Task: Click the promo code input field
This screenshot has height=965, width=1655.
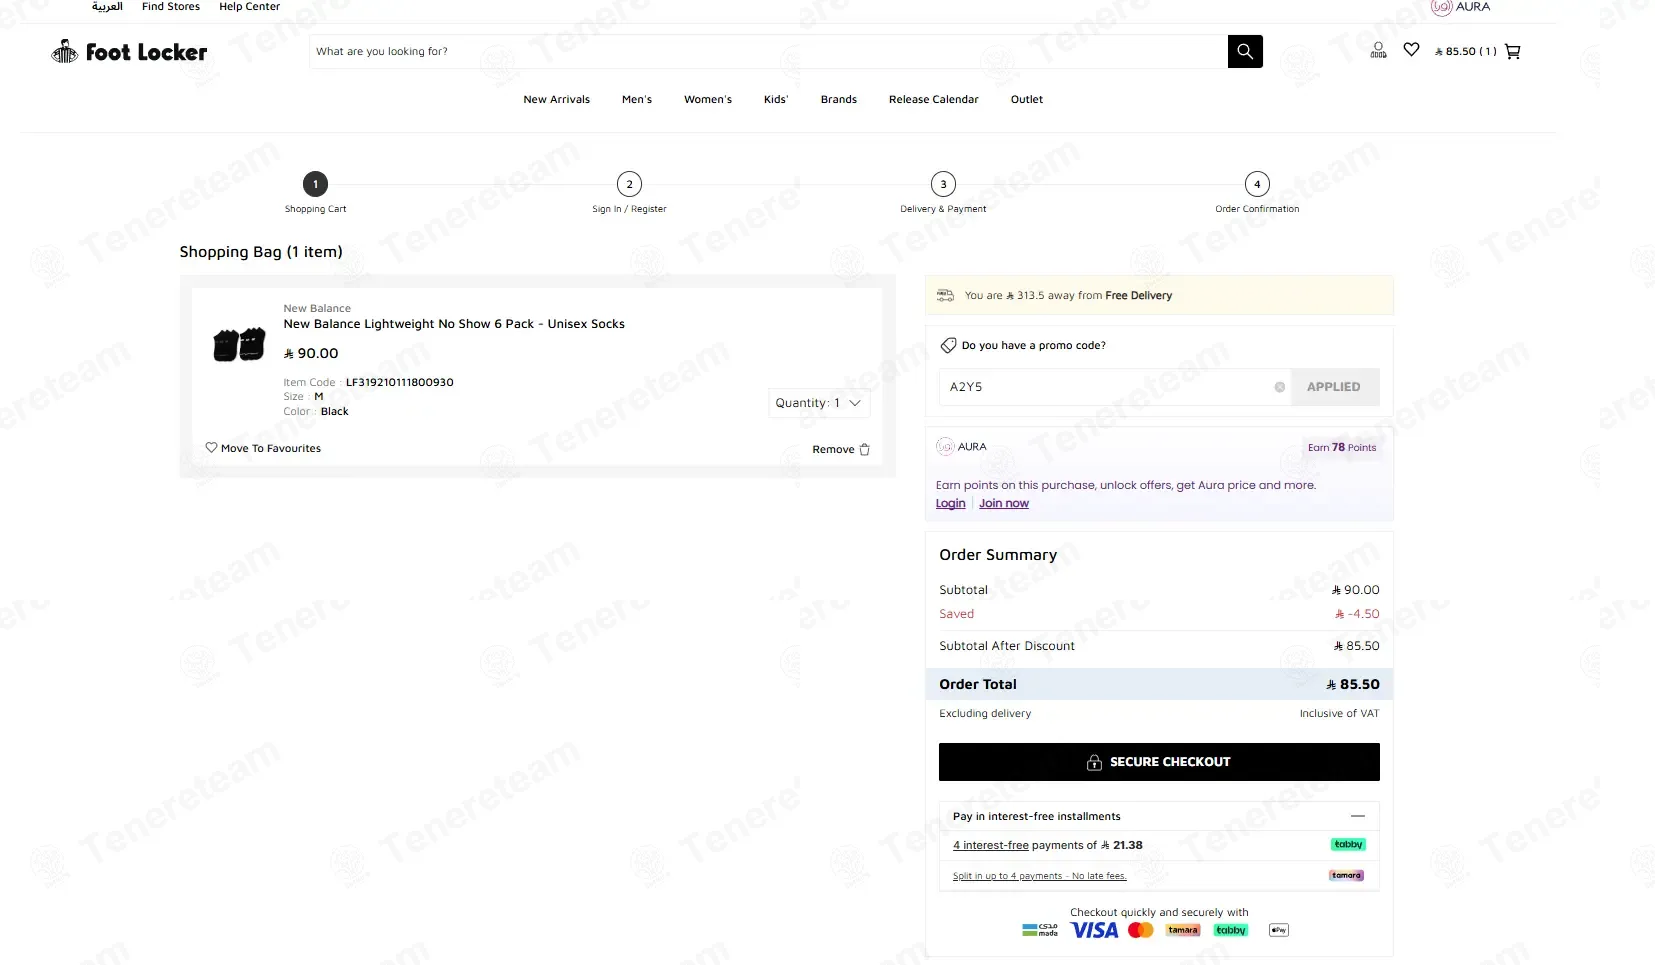Action: coord(1115,387)
